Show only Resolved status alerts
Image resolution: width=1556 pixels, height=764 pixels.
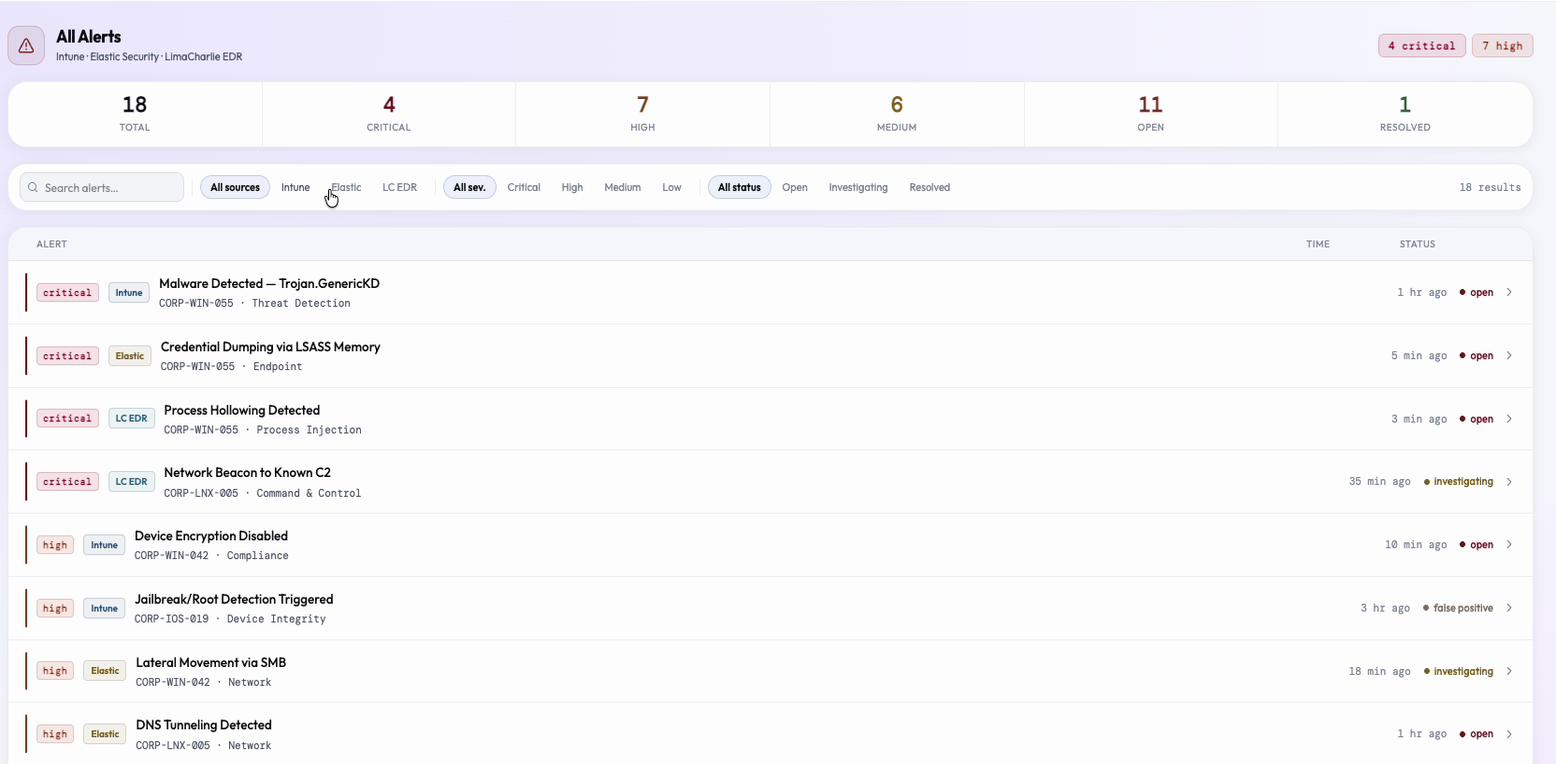pyautogui.click(x=930, y=187)
